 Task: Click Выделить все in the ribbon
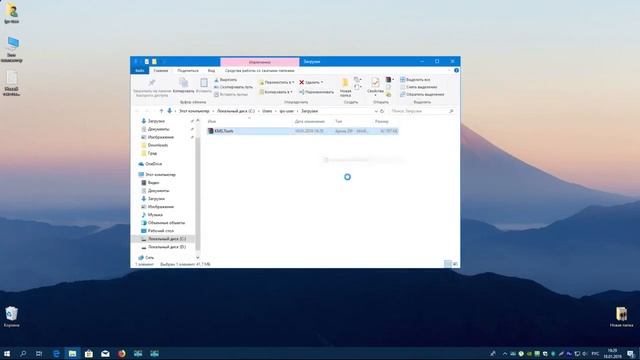(415, 80)
